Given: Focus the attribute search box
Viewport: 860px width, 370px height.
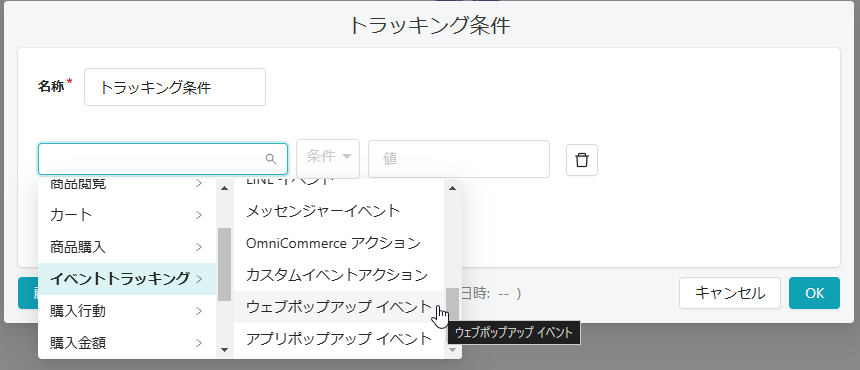Looking at the screenshot, I should [x=163, y=159].
